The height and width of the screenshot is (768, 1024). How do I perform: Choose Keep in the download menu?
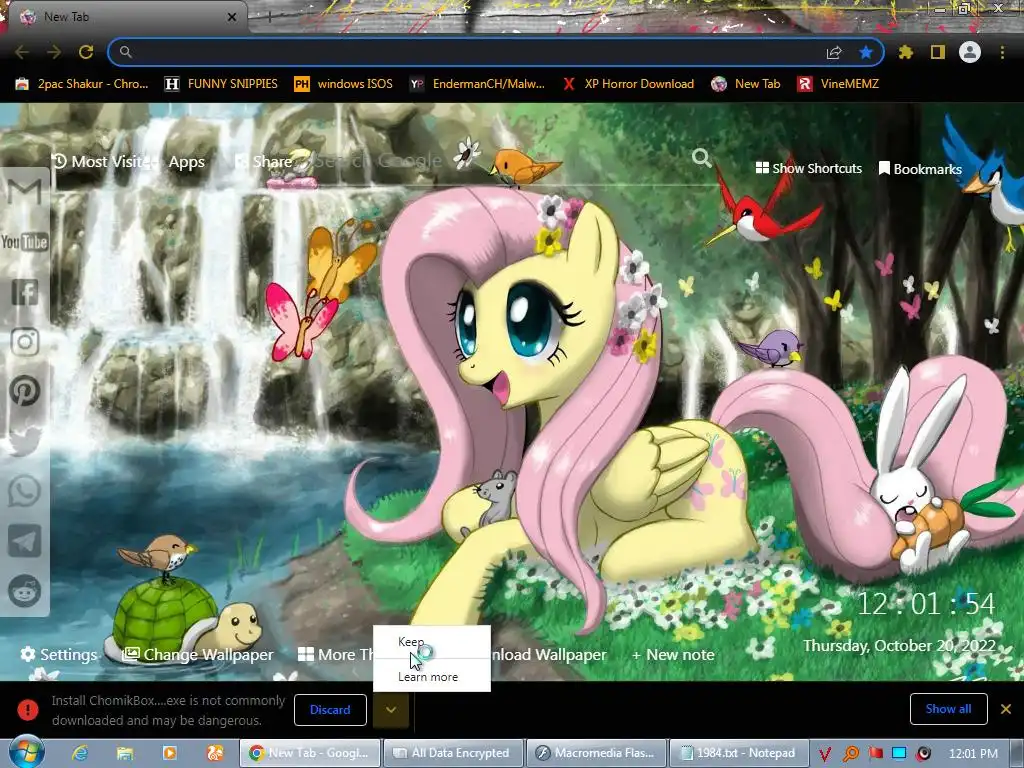point(431,642)
